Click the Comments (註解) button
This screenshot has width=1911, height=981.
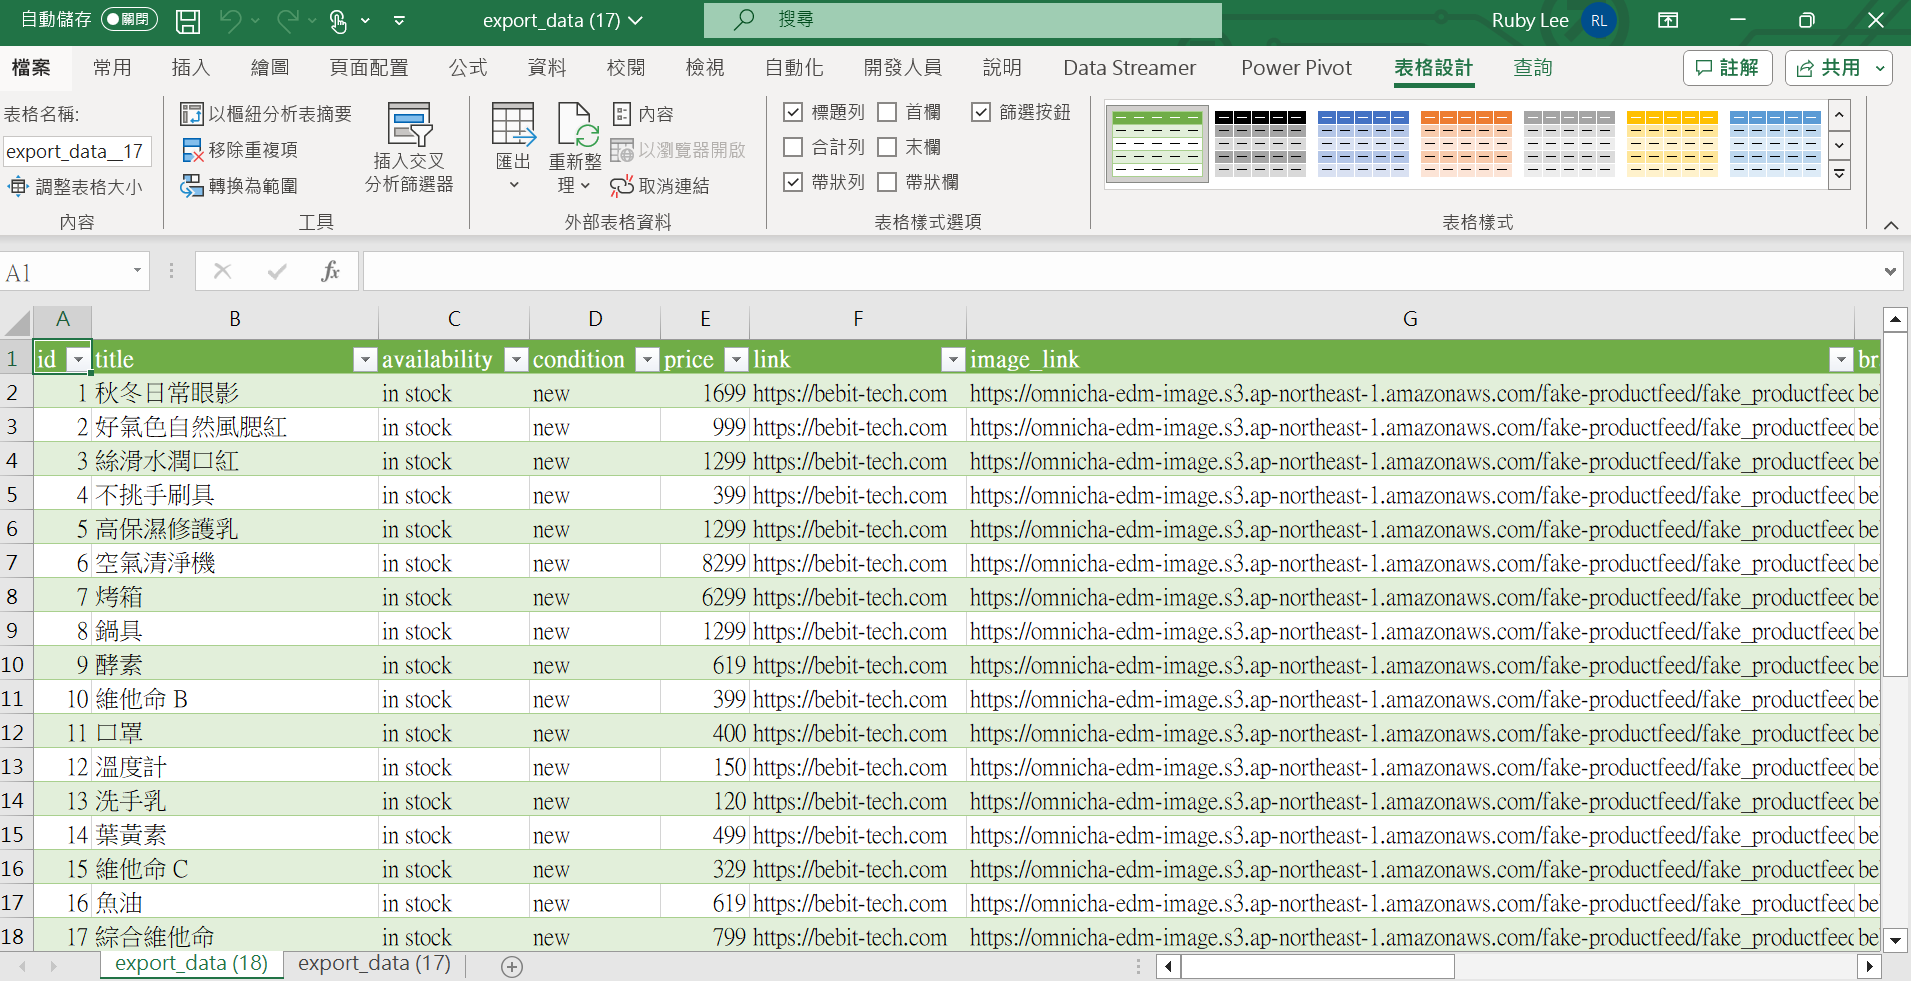pyautogui.click(x=1727, y=68)
